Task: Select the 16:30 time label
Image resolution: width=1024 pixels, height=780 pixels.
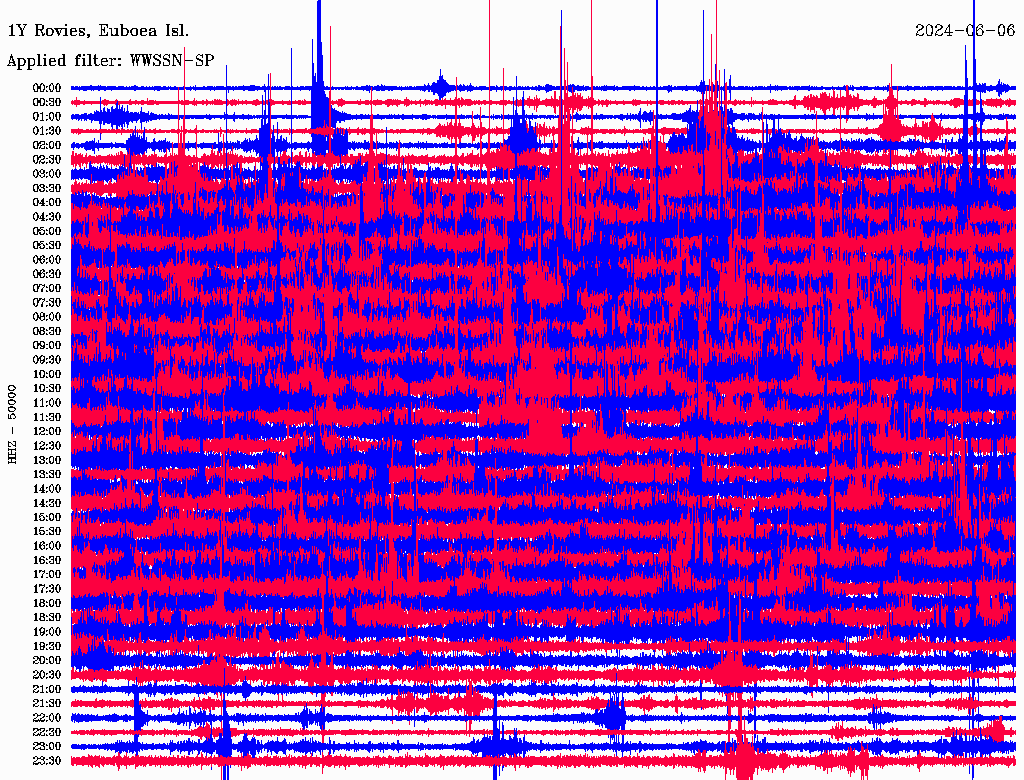Action: (47, 561)
